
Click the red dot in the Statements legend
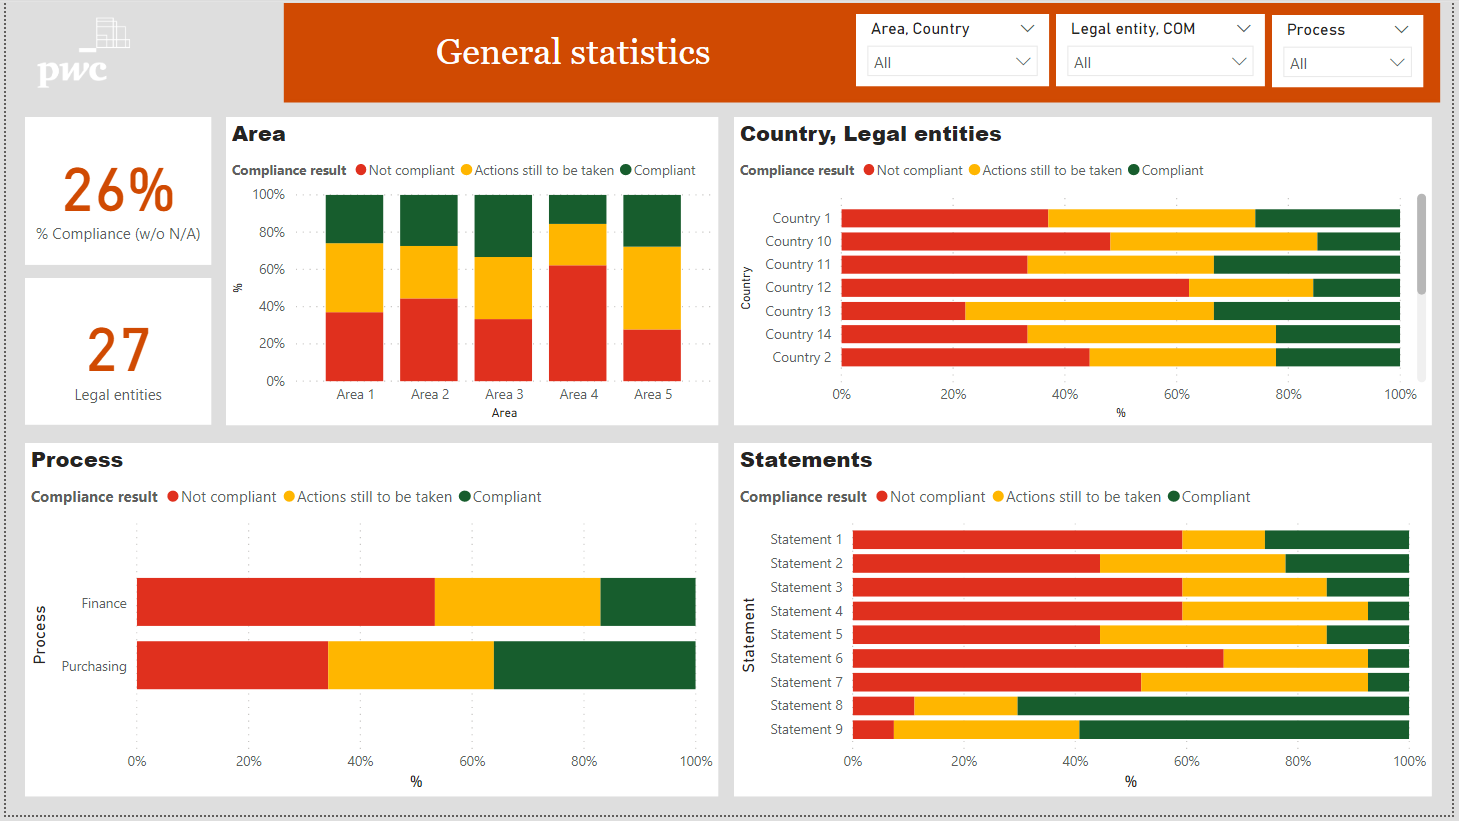(884, 496)
